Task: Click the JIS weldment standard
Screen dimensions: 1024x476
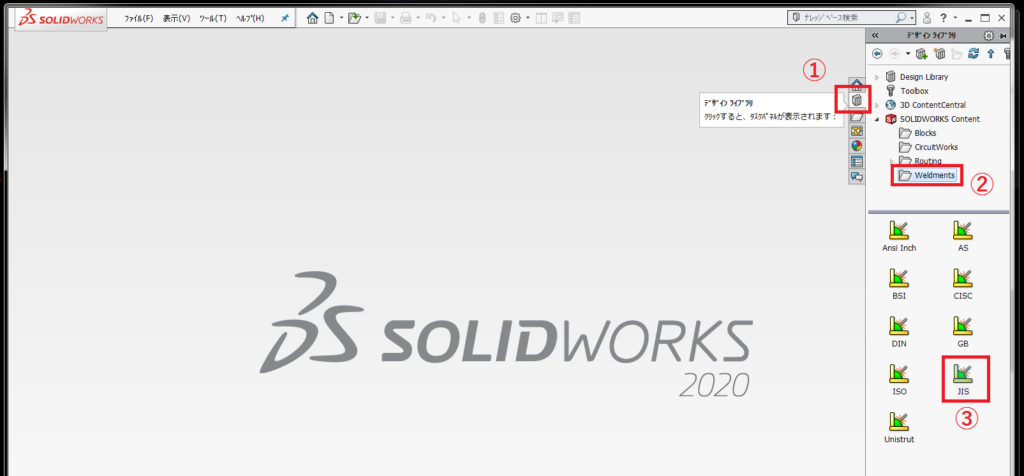Action: coord(963,379)
